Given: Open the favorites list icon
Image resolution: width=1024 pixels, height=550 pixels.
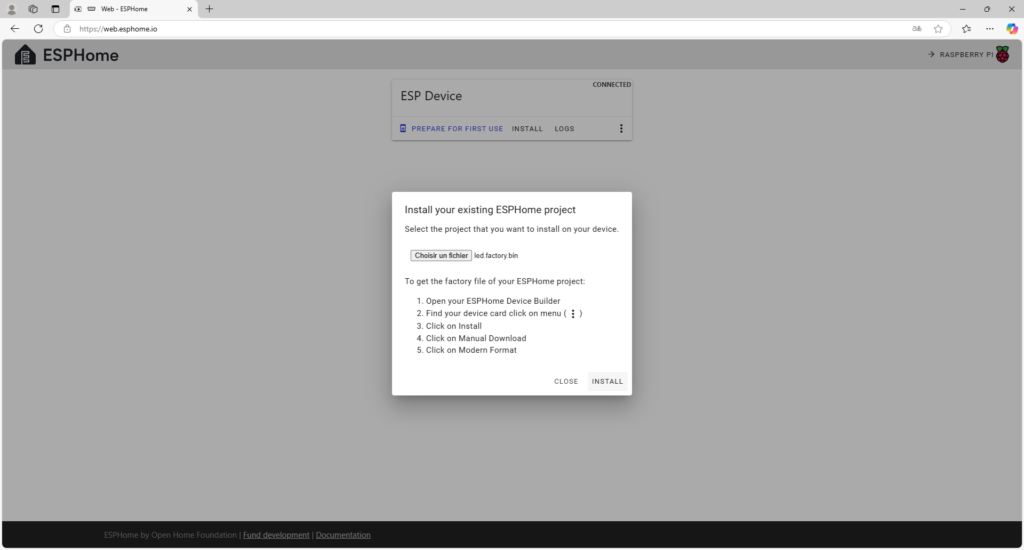Looking at the screenshot, I should [967, 29].
